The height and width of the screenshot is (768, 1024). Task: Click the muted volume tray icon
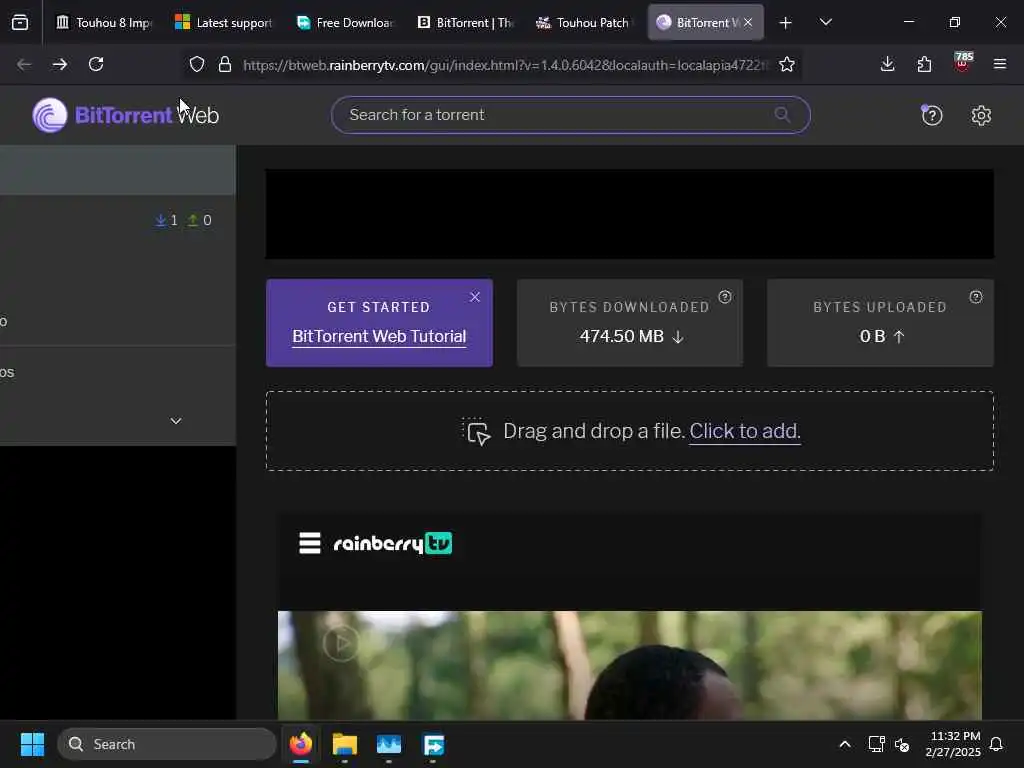click(903, 744)
